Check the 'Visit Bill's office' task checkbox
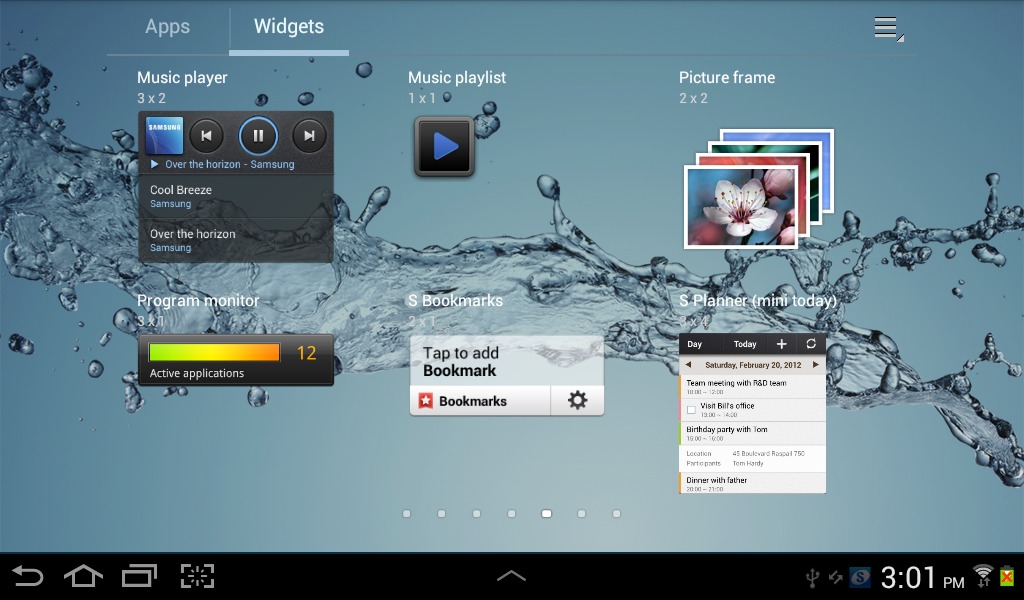This screenshot has width=1024, height=600. 692,410
